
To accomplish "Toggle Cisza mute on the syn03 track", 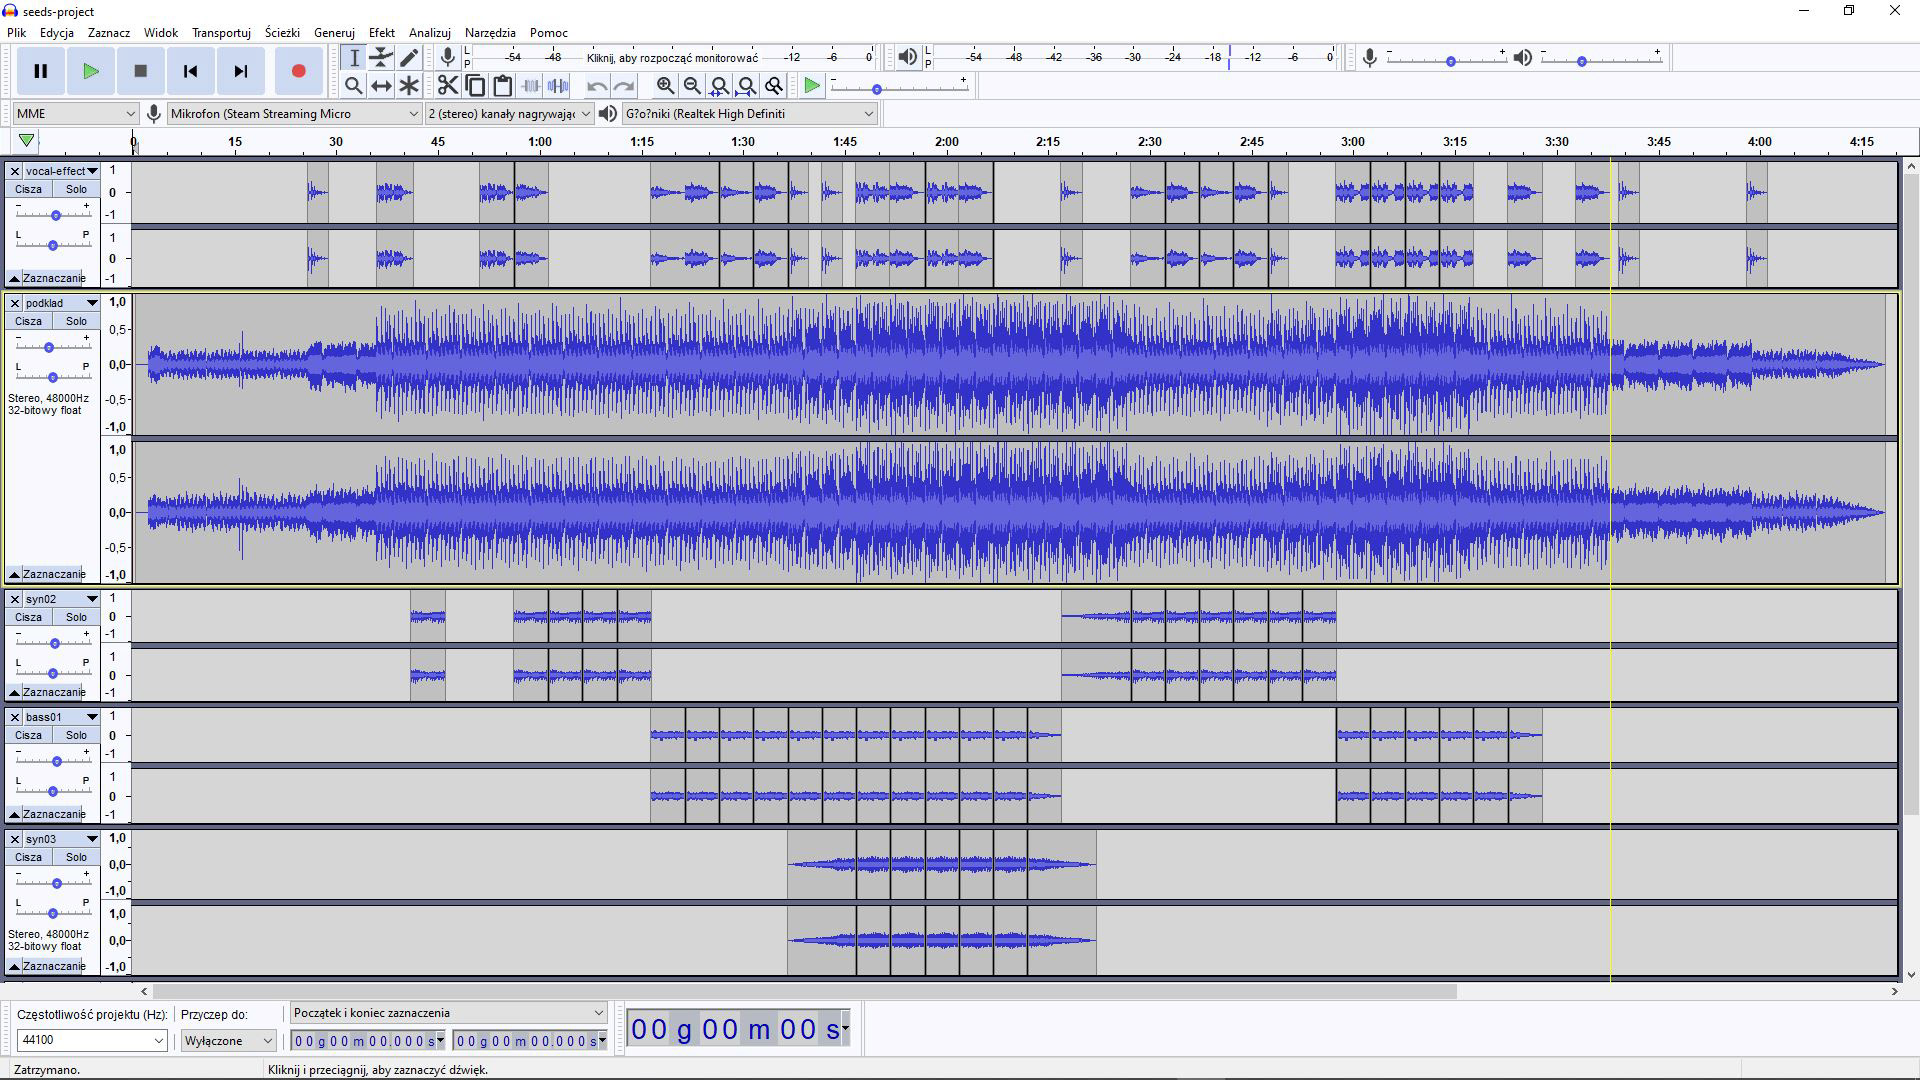I will [28, 857].
